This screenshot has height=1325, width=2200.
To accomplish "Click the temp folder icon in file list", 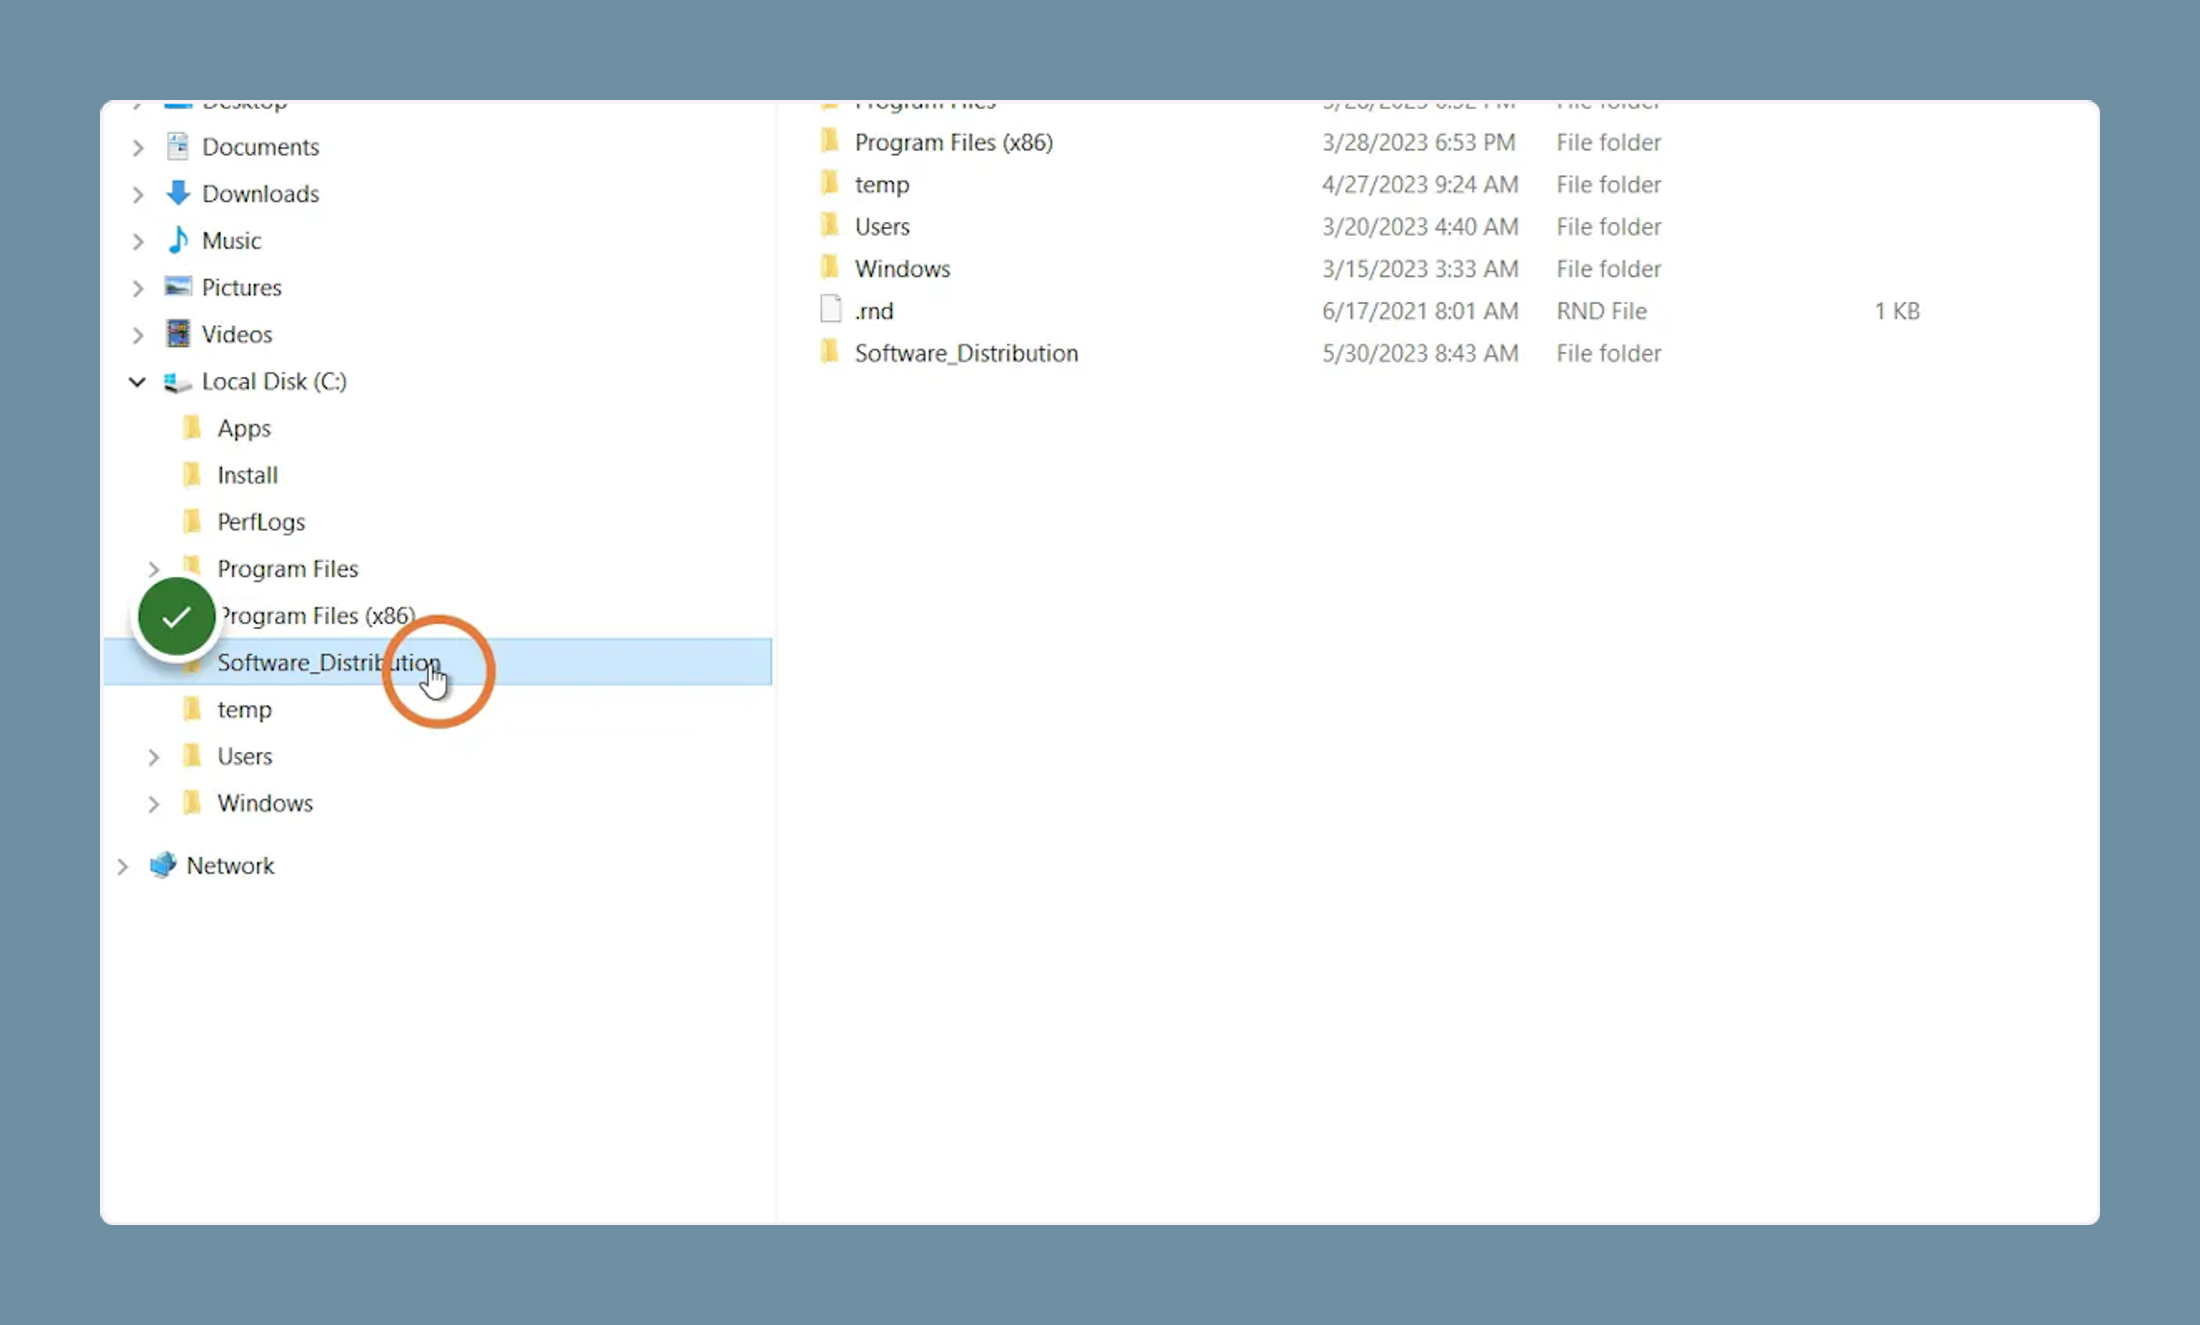I will tap(829, 183).
